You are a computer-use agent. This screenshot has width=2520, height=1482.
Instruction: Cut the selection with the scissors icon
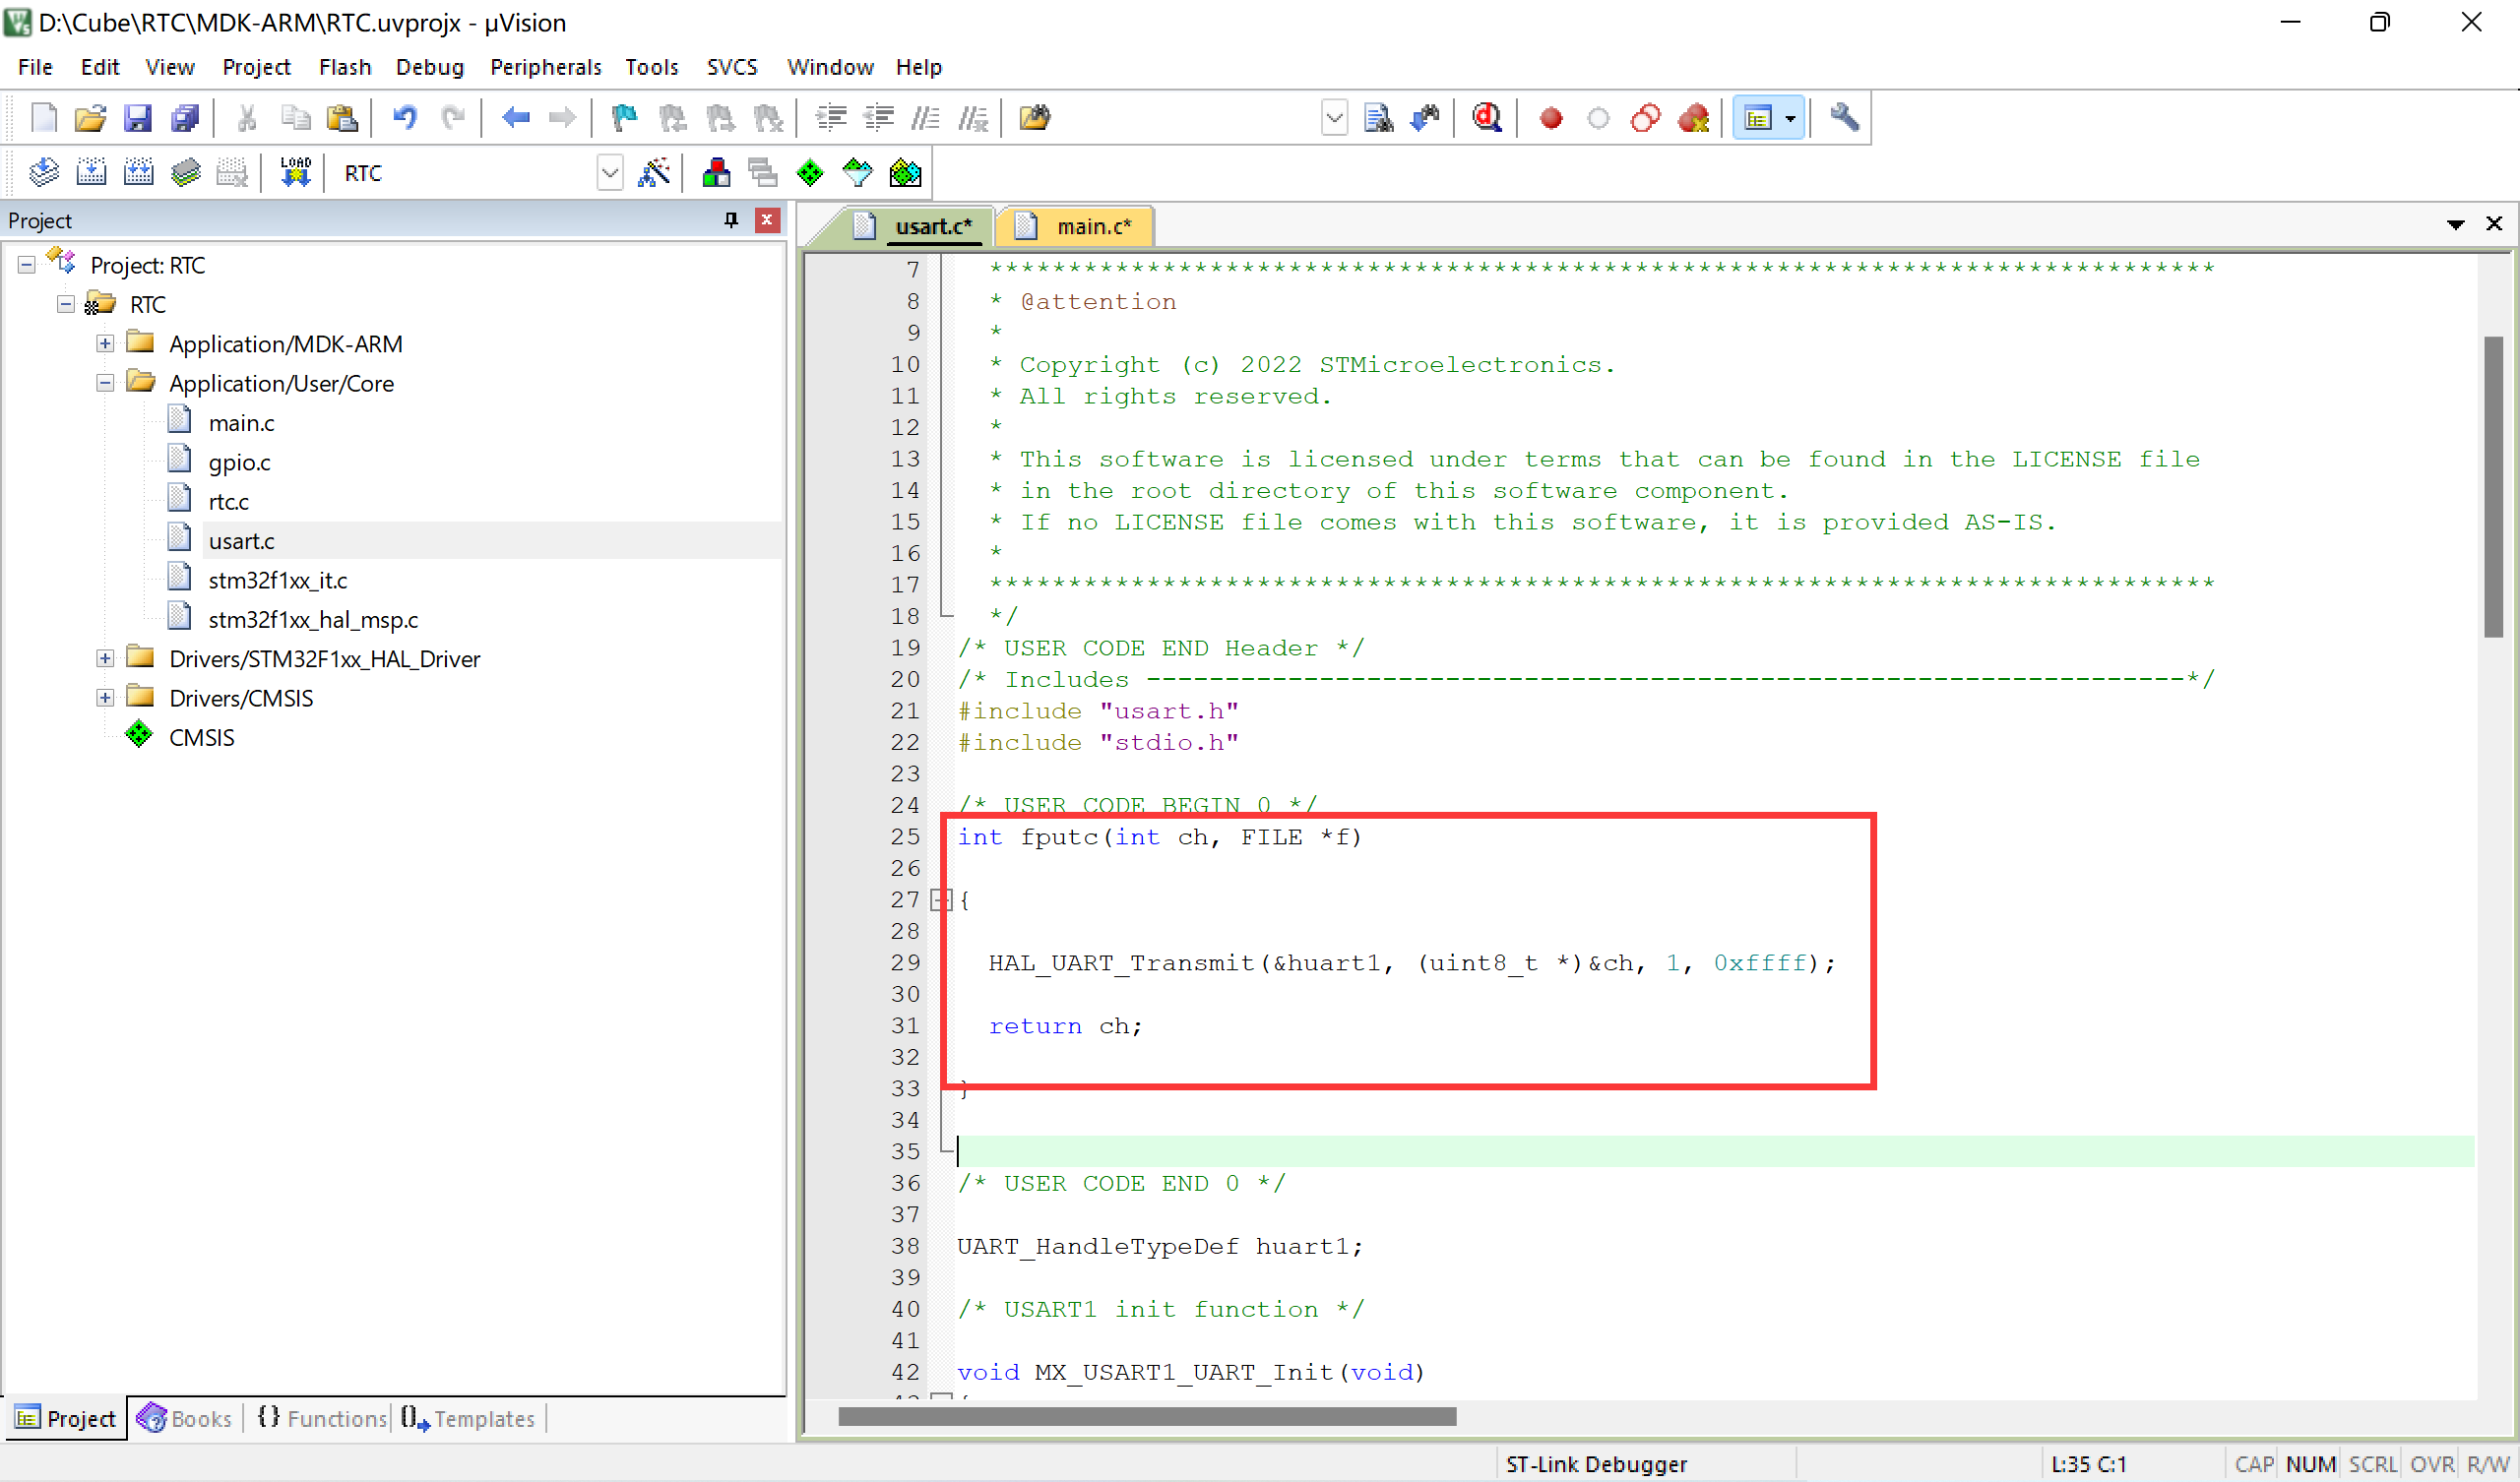247,118
